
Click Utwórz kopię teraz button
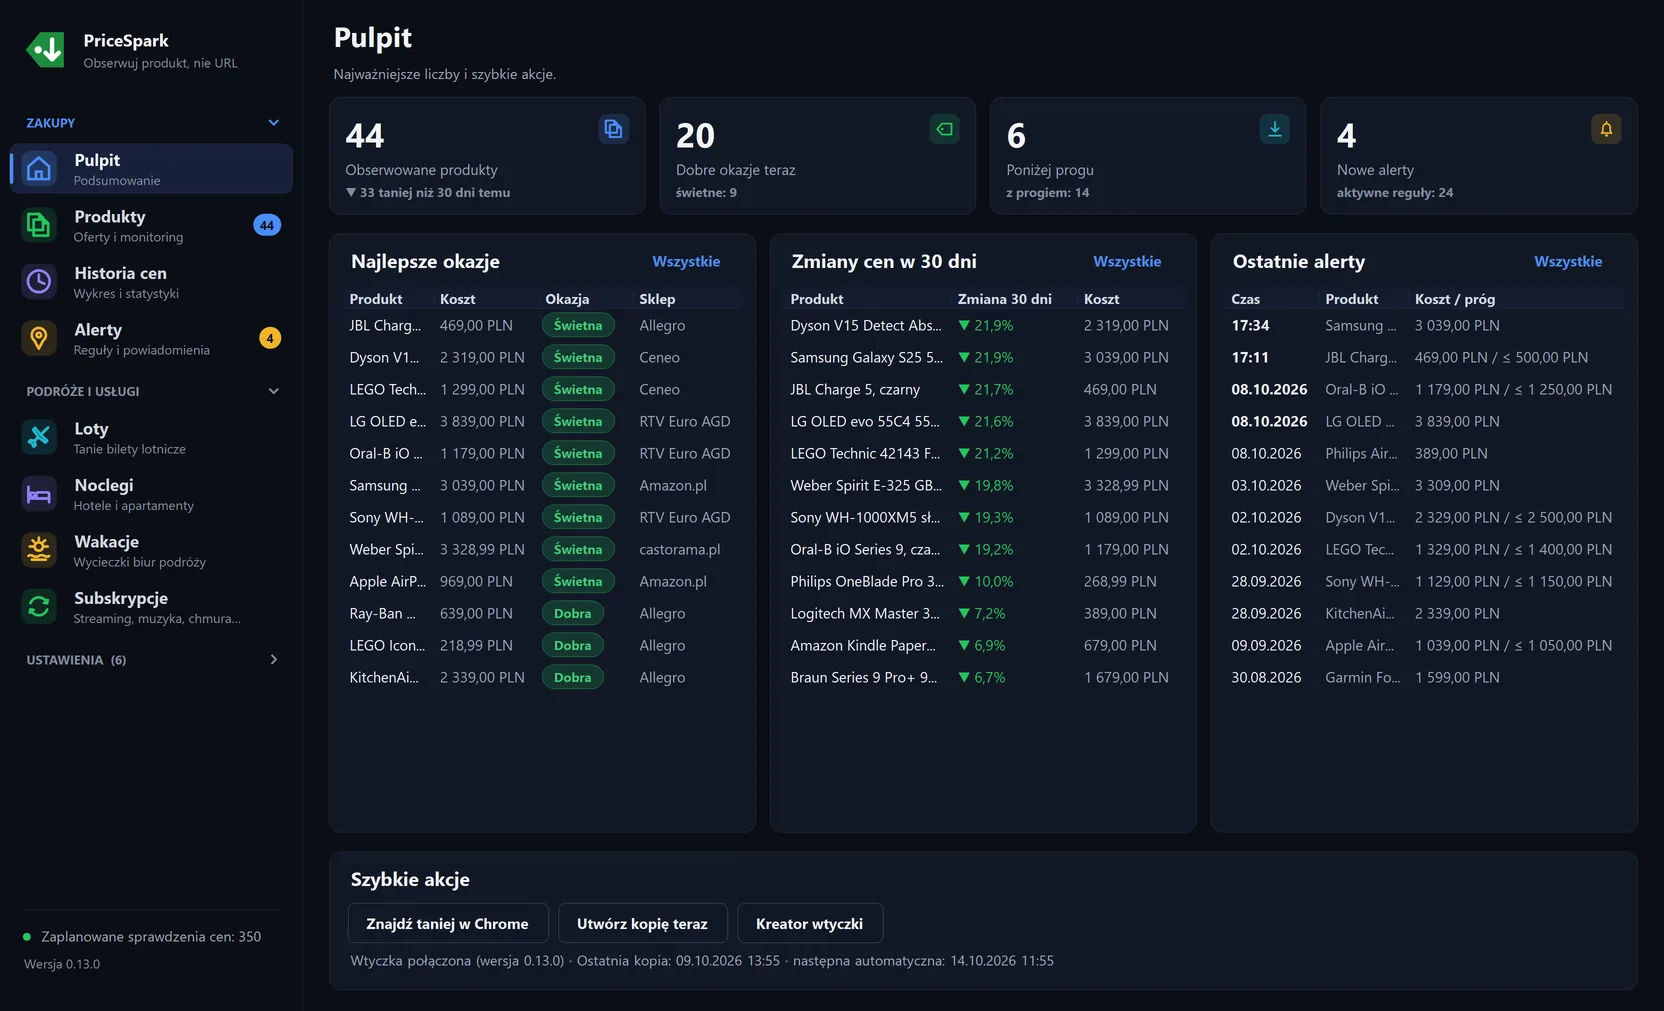(642, 923)
